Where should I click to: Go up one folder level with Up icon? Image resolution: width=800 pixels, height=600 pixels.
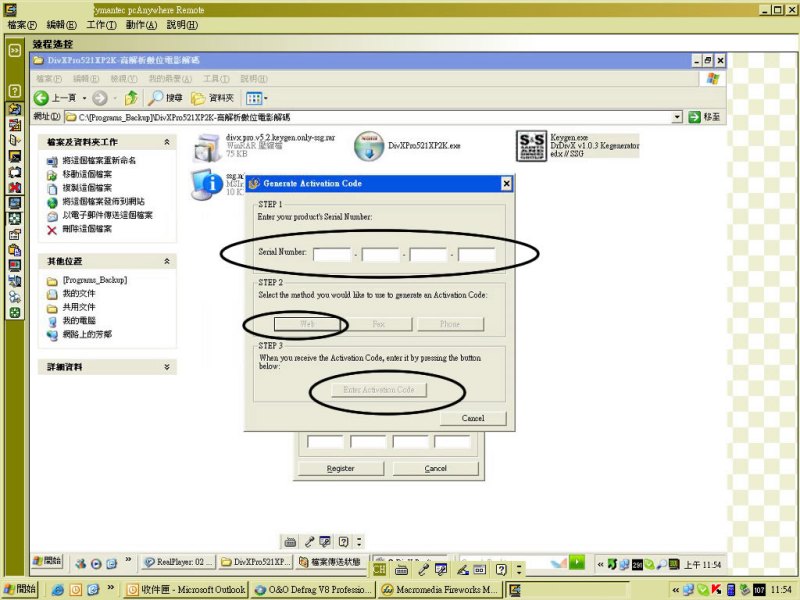coord(131,97)
